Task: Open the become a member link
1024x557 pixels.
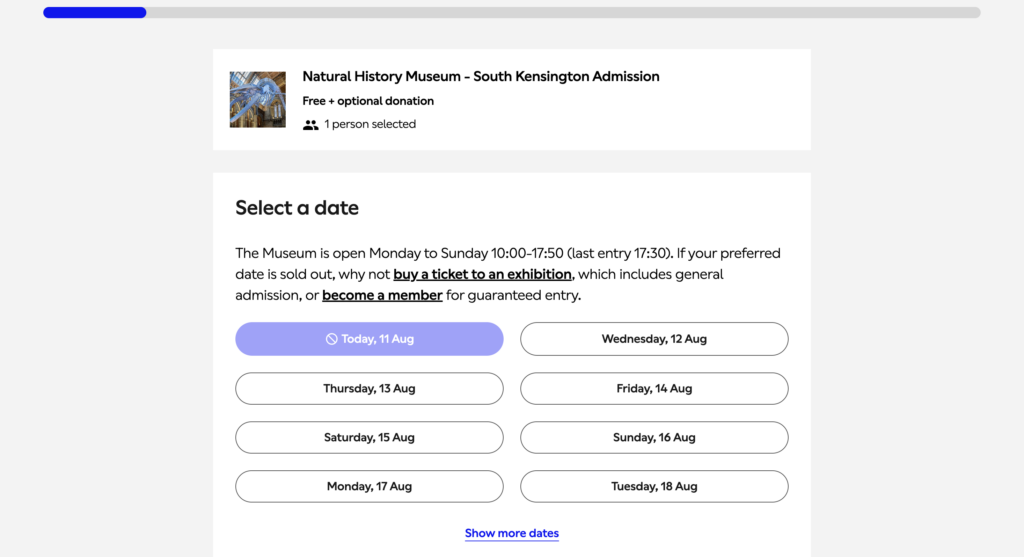Action: point(382,295)
